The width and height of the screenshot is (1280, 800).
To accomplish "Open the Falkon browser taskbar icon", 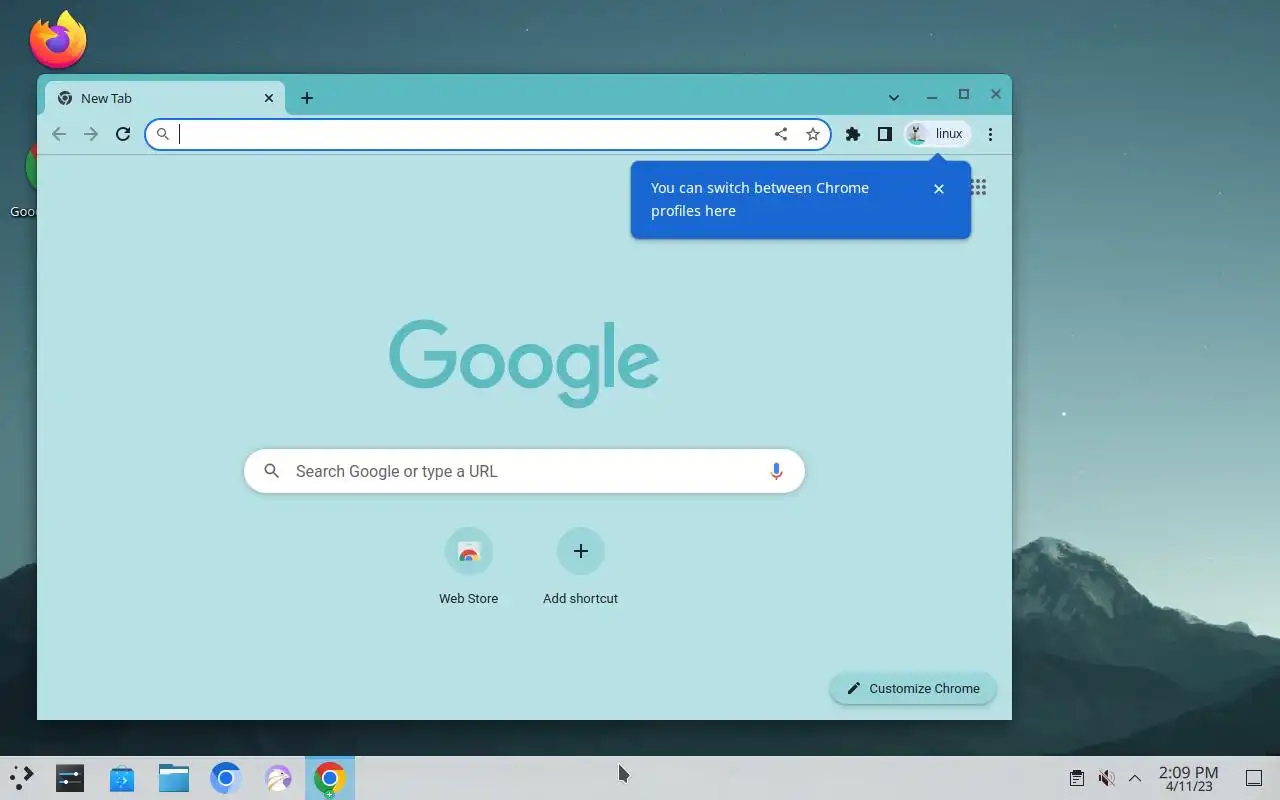I will click(x=278, y=778).
